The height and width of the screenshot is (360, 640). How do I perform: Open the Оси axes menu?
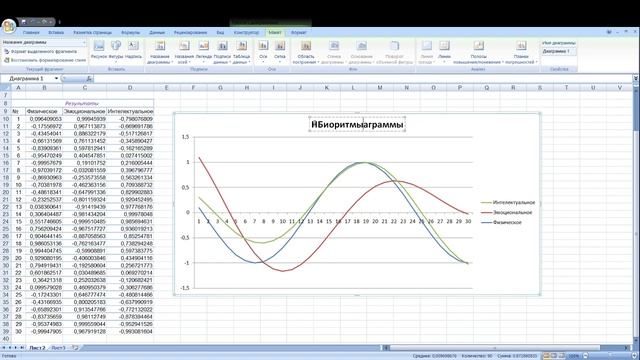[x=263, y=52]
